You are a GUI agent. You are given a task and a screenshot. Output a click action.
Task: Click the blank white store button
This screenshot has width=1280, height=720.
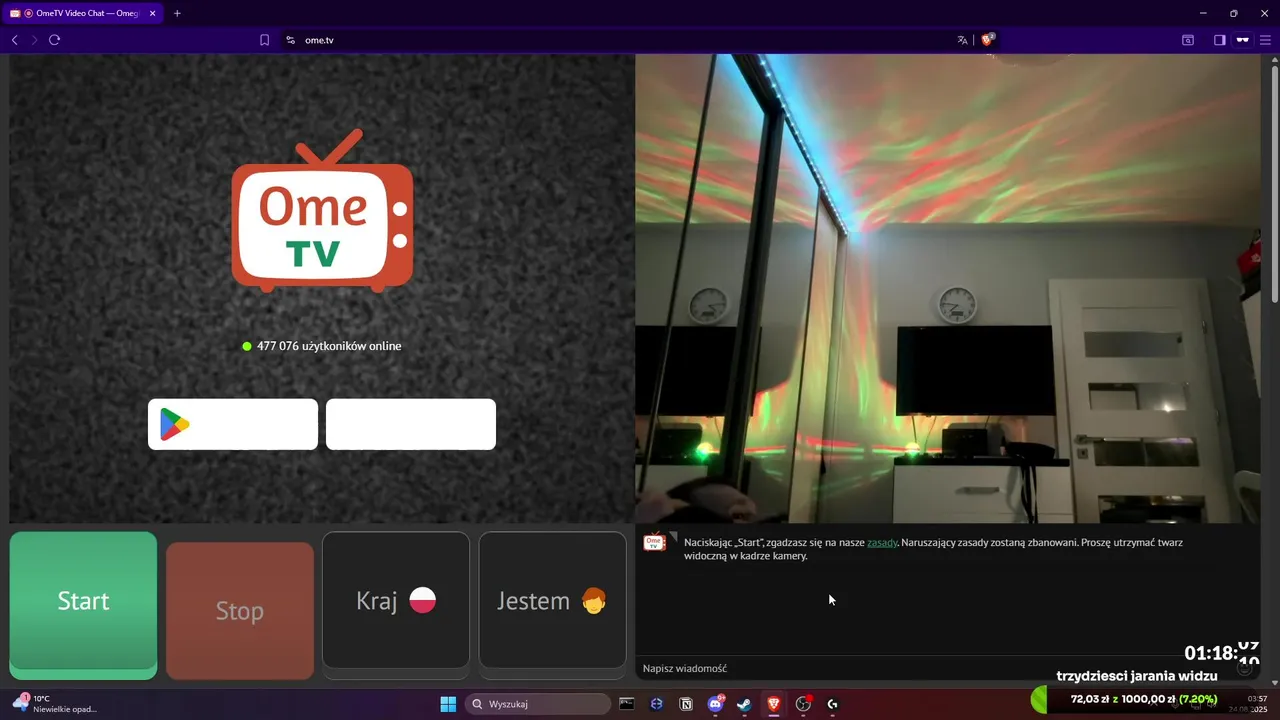pos(411,424)
